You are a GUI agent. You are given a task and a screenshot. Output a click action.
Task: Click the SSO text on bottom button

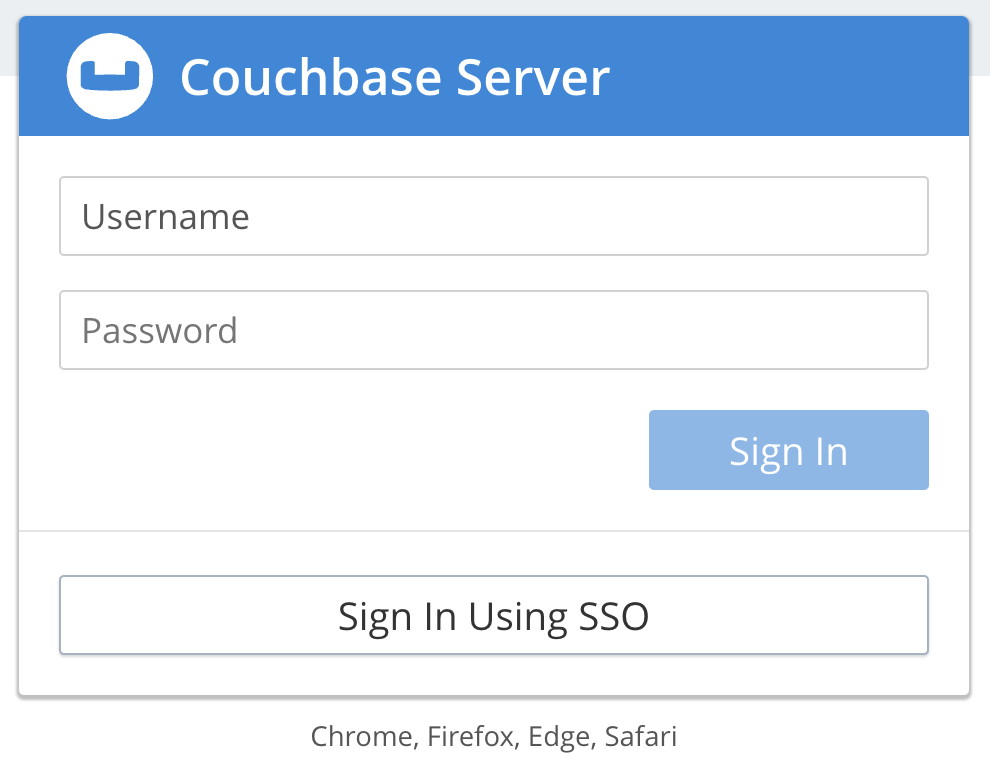[x=614, y=616]
